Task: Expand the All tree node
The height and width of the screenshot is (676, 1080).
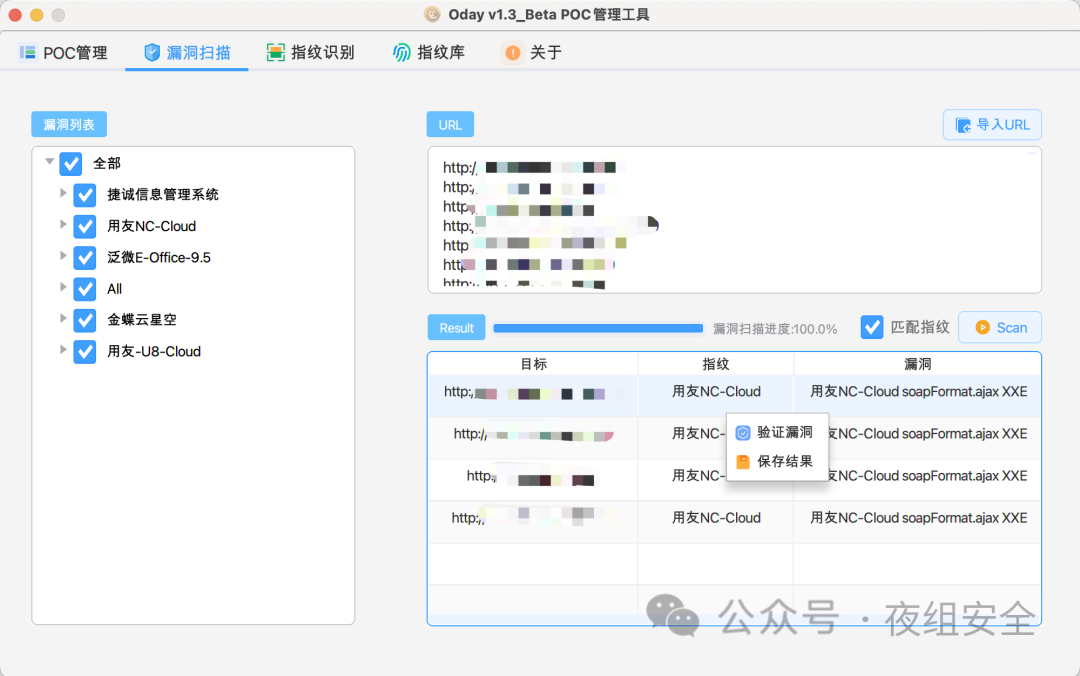Action: (63, 287)
